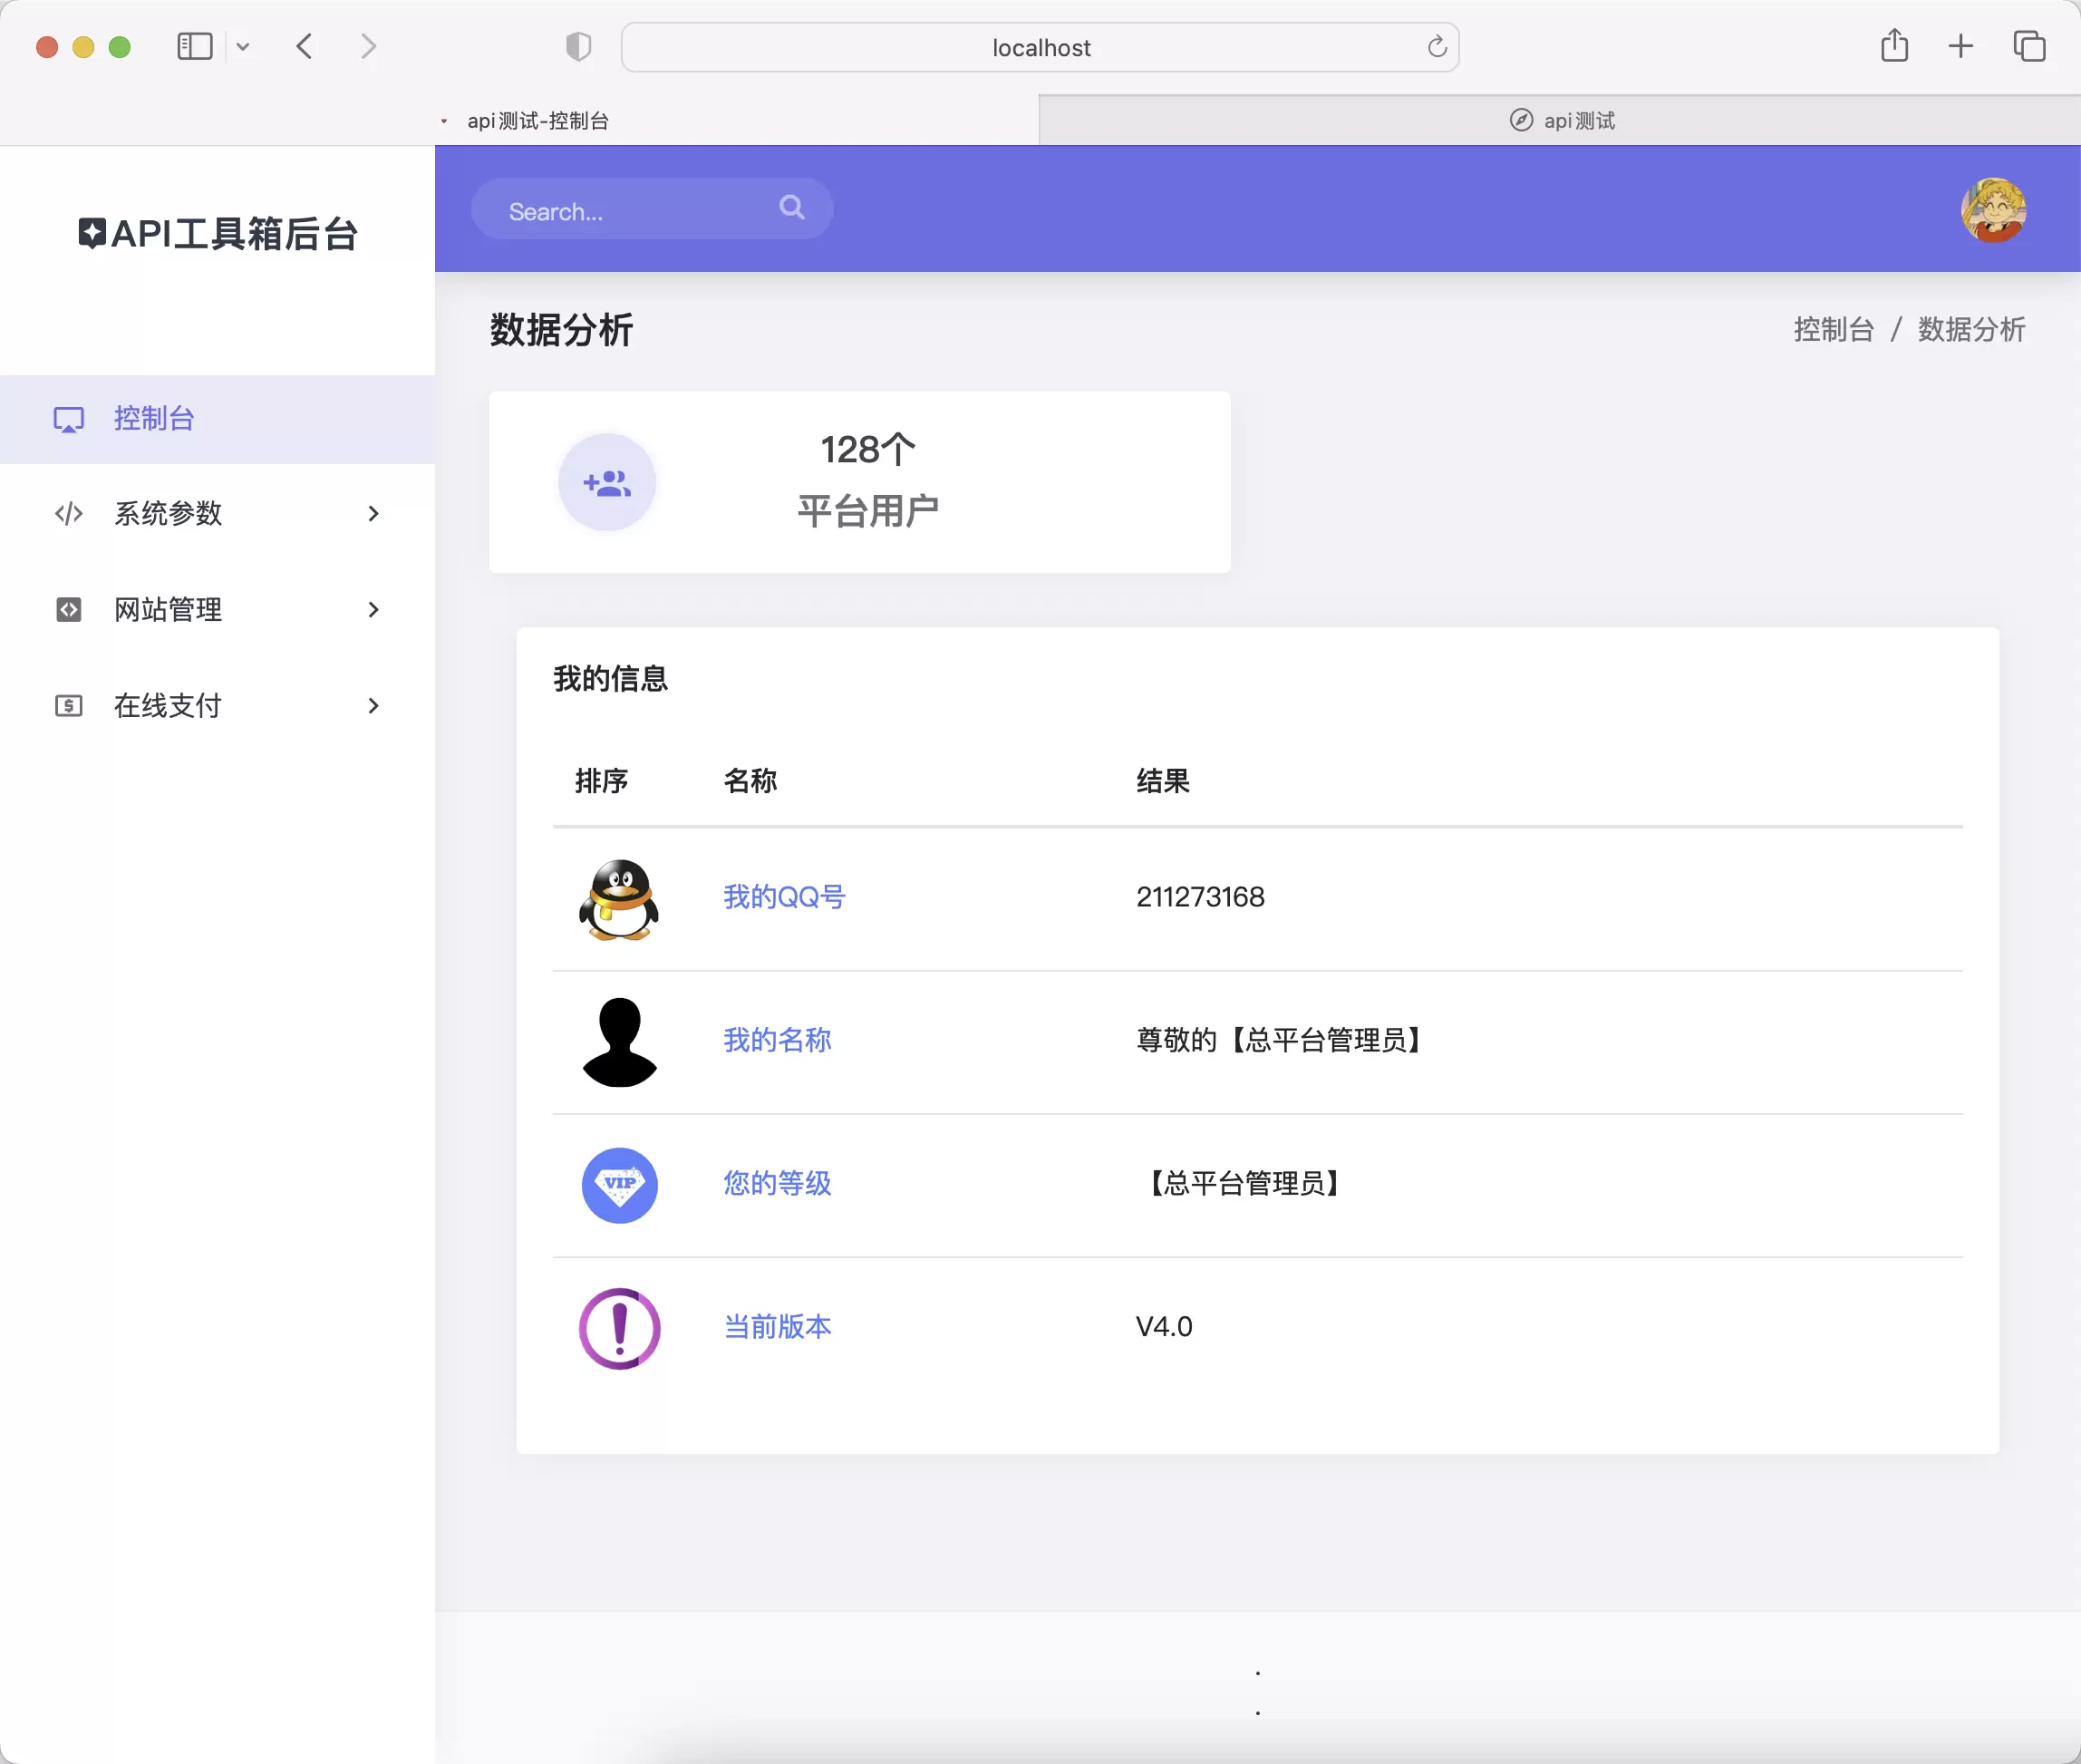Click the platform users group icon
The width and height of the screenshot is (2081, 1764).
click(x=607, y=481)
